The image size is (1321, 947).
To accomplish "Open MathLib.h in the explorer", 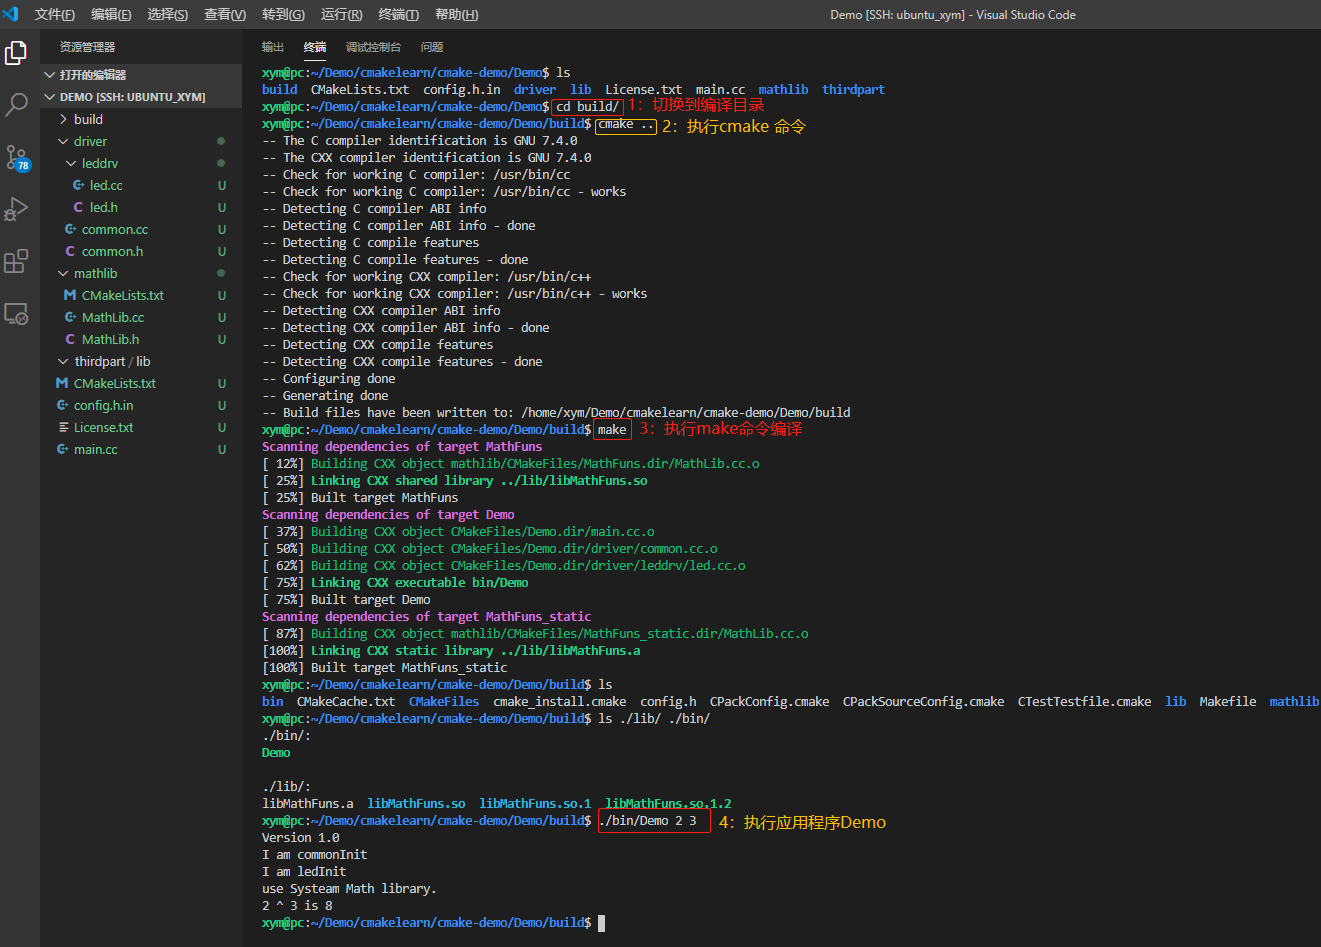I will pyautogui.click(x=110, y=339).
